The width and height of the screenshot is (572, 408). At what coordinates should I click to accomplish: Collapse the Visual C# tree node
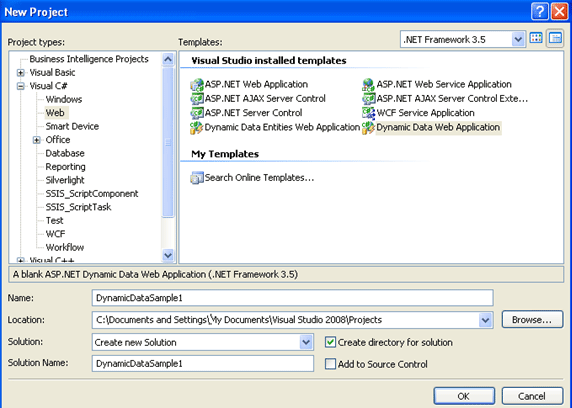point(21,86)
